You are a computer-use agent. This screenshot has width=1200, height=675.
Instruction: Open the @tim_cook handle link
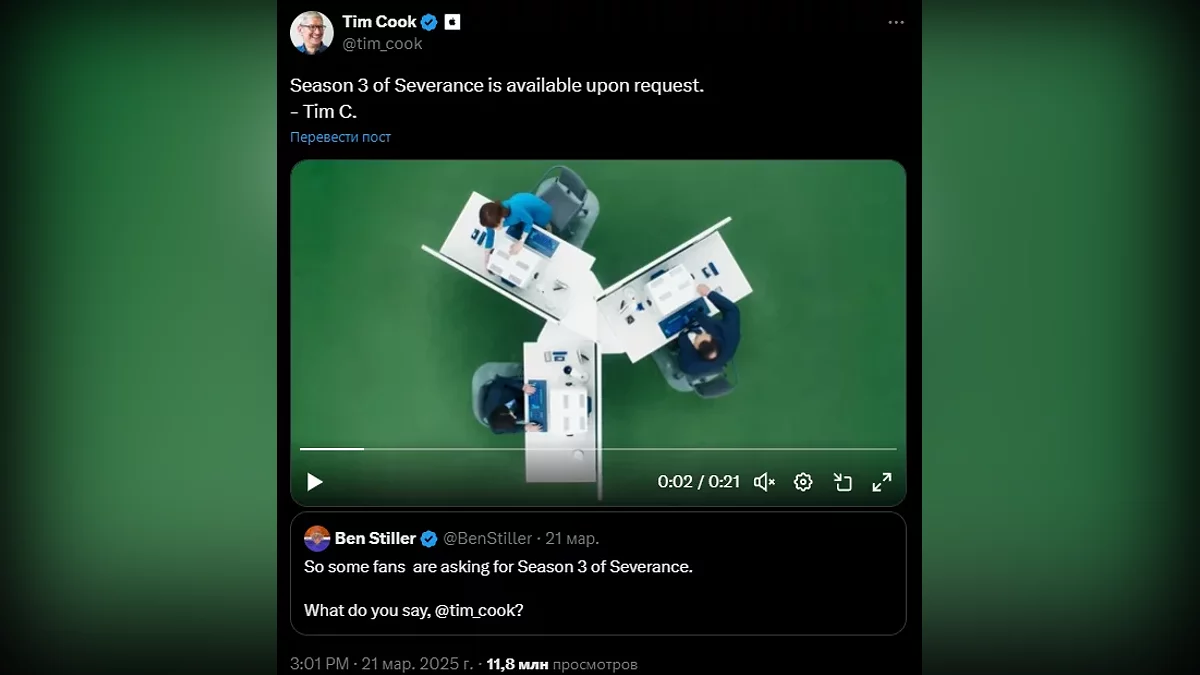point(382,44)
